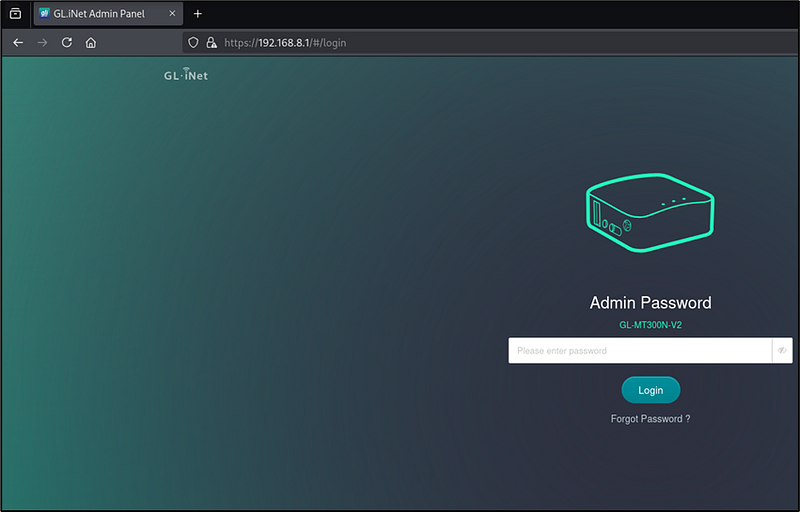This screenshot has height=512, width=800.
Task: Click the Login button
Action: click(x=651, y=390)
